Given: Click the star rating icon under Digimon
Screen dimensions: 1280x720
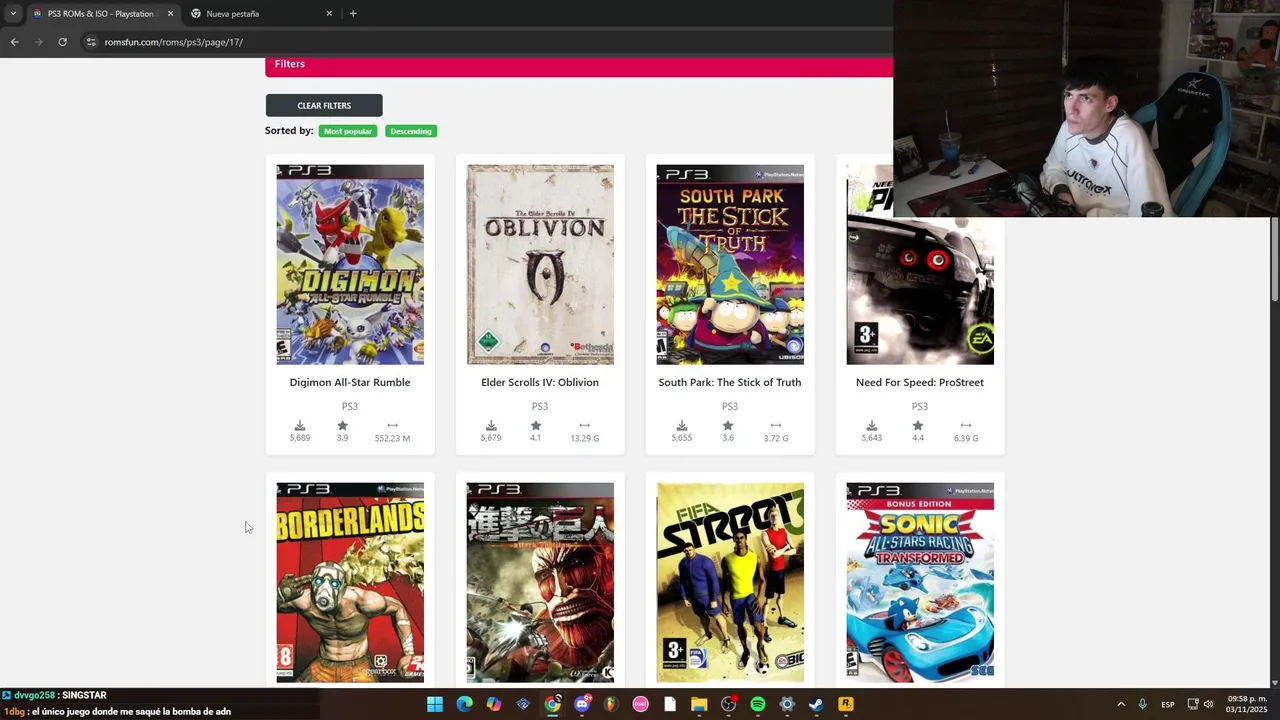Looking at the screenshot, I should pos(342,426).
